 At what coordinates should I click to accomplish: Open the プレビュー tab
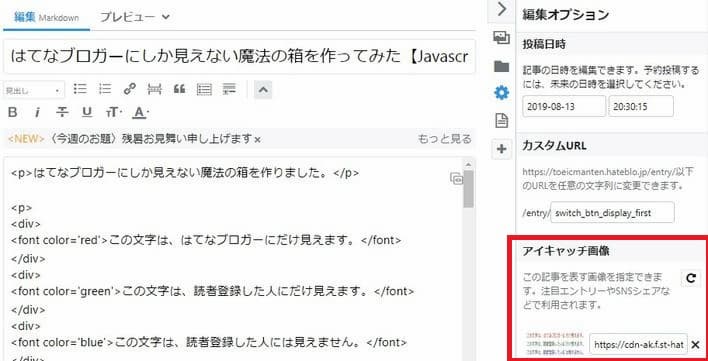(x=128, y=17)
